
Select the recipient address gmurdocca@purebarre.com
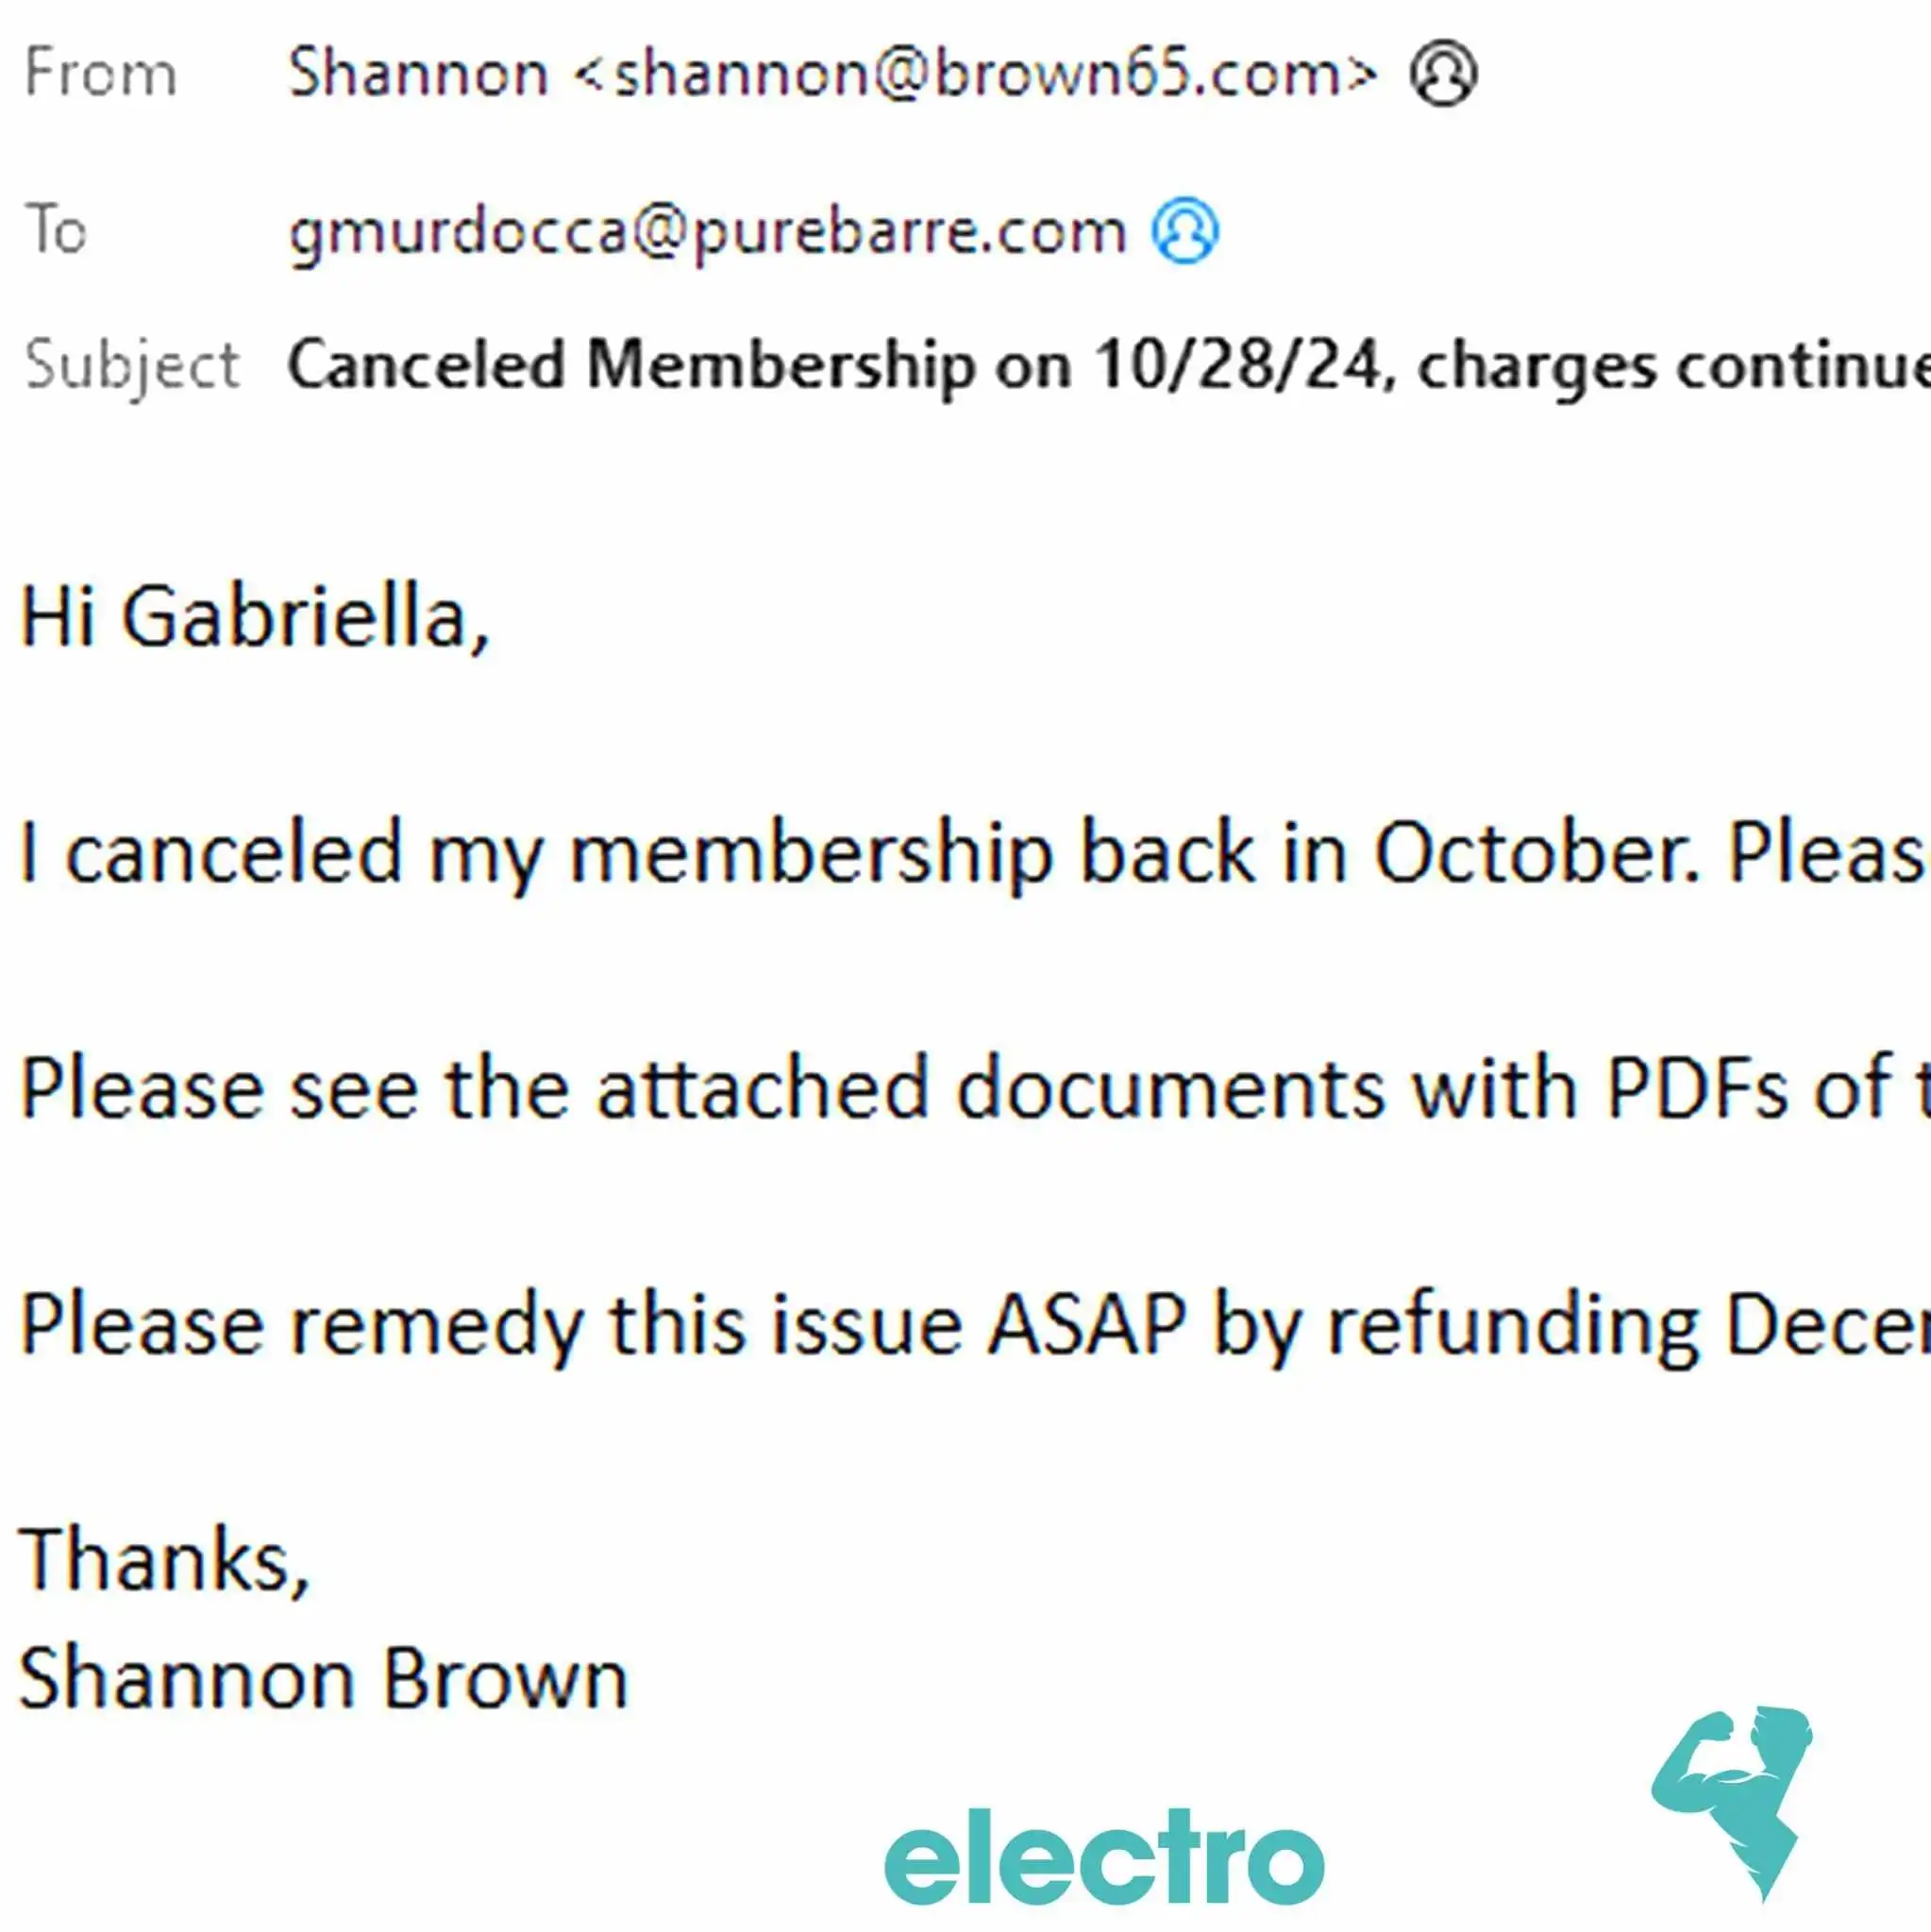coord(708,233)
